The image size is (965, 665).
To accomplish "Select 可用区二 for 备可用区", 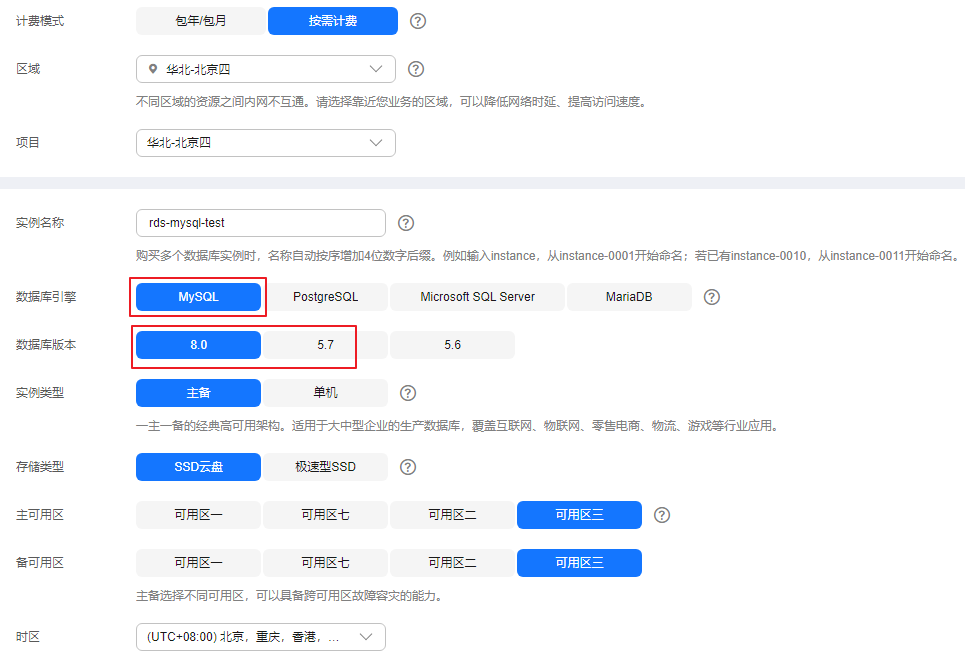I will [452, 563].
